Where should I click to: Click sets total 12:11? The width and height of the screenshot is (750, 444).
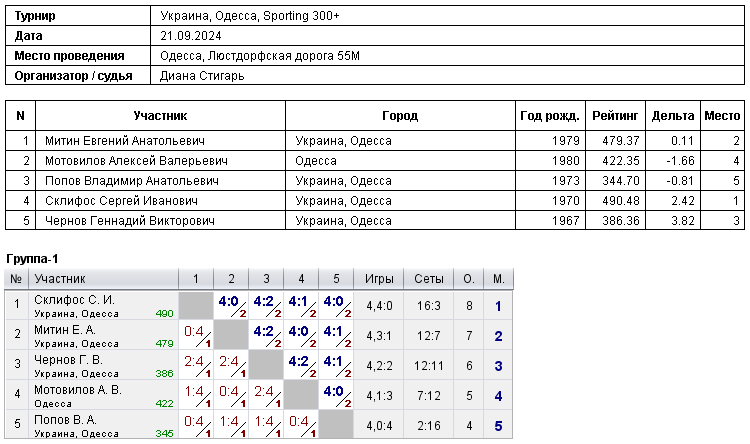click(429, 366)
